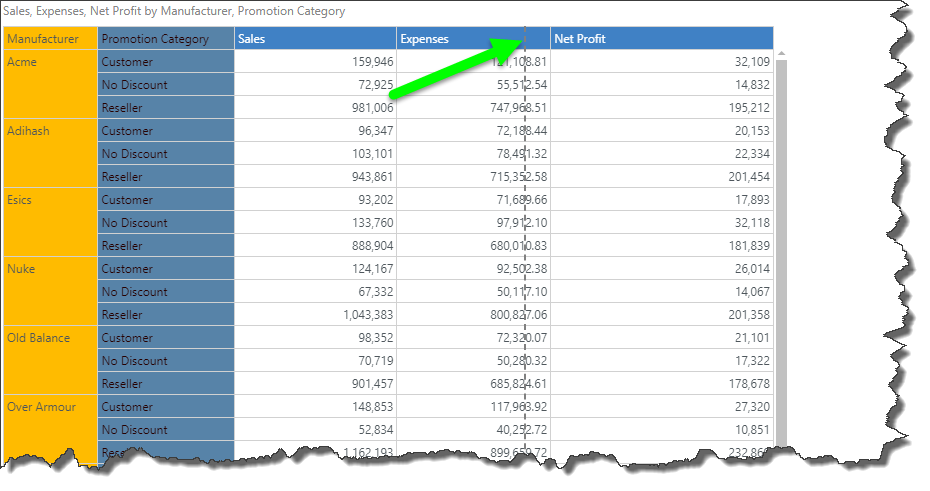Screen dimensions: 930x491
Task: Click the vertical scrollbar track of the table
Action: (x=781, y=250)
